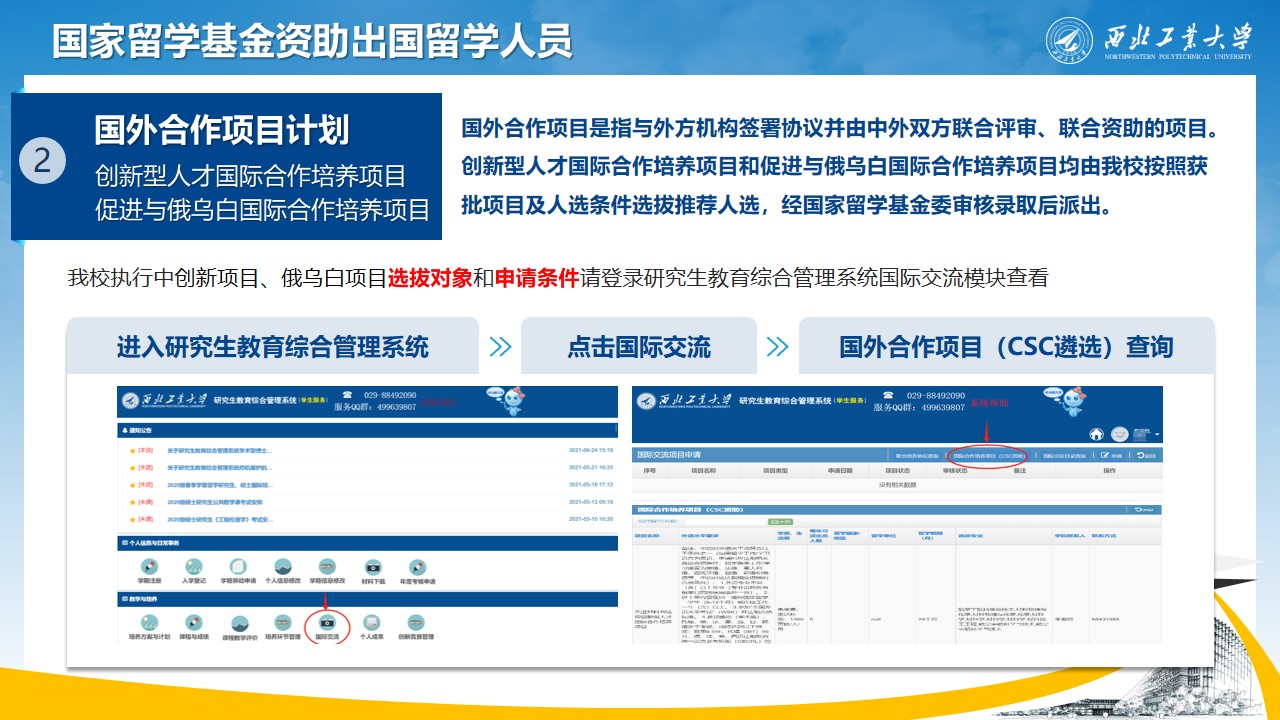Image resolution: width=1280 pixels, height=720 pixels.
Task: Open user account dropdown arrow beside avatar
Action: 1157,435
